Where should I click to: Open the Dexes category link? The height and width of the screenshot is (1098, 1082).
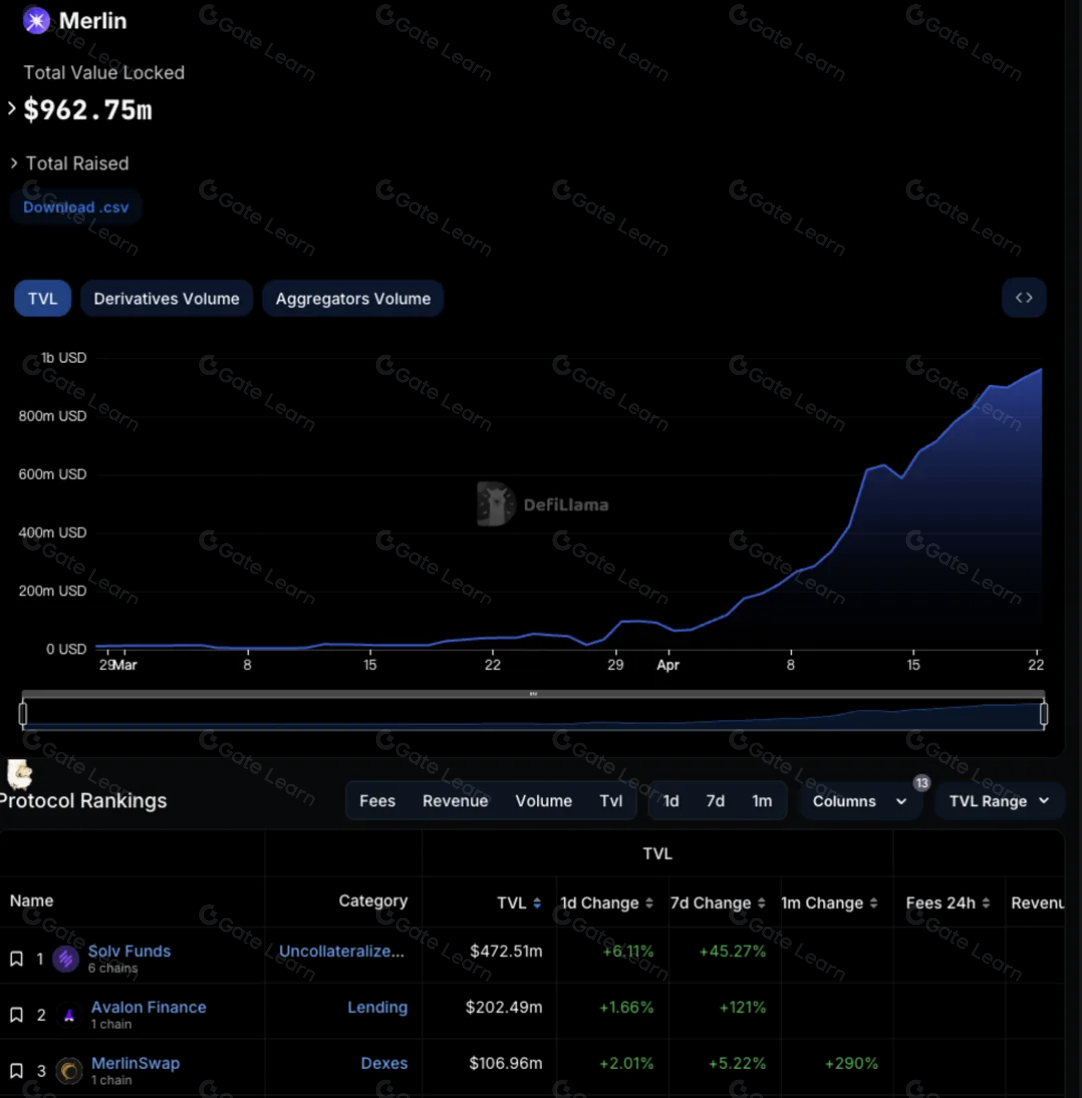(x=384, y=1063)
